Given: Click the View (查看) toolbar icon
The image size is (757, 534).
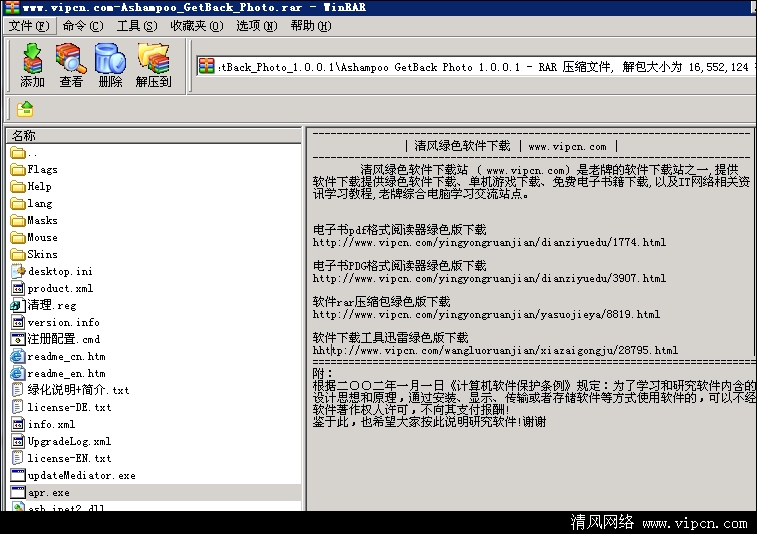Looking at the screenshot, I should pos(71,65).
